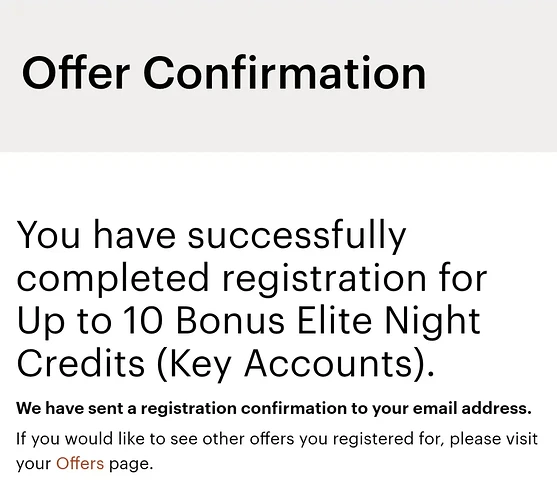Viewport: 557px width, 499px height.
Task: Click the bold registration confirmation email sentence
Action: point(274,408)
